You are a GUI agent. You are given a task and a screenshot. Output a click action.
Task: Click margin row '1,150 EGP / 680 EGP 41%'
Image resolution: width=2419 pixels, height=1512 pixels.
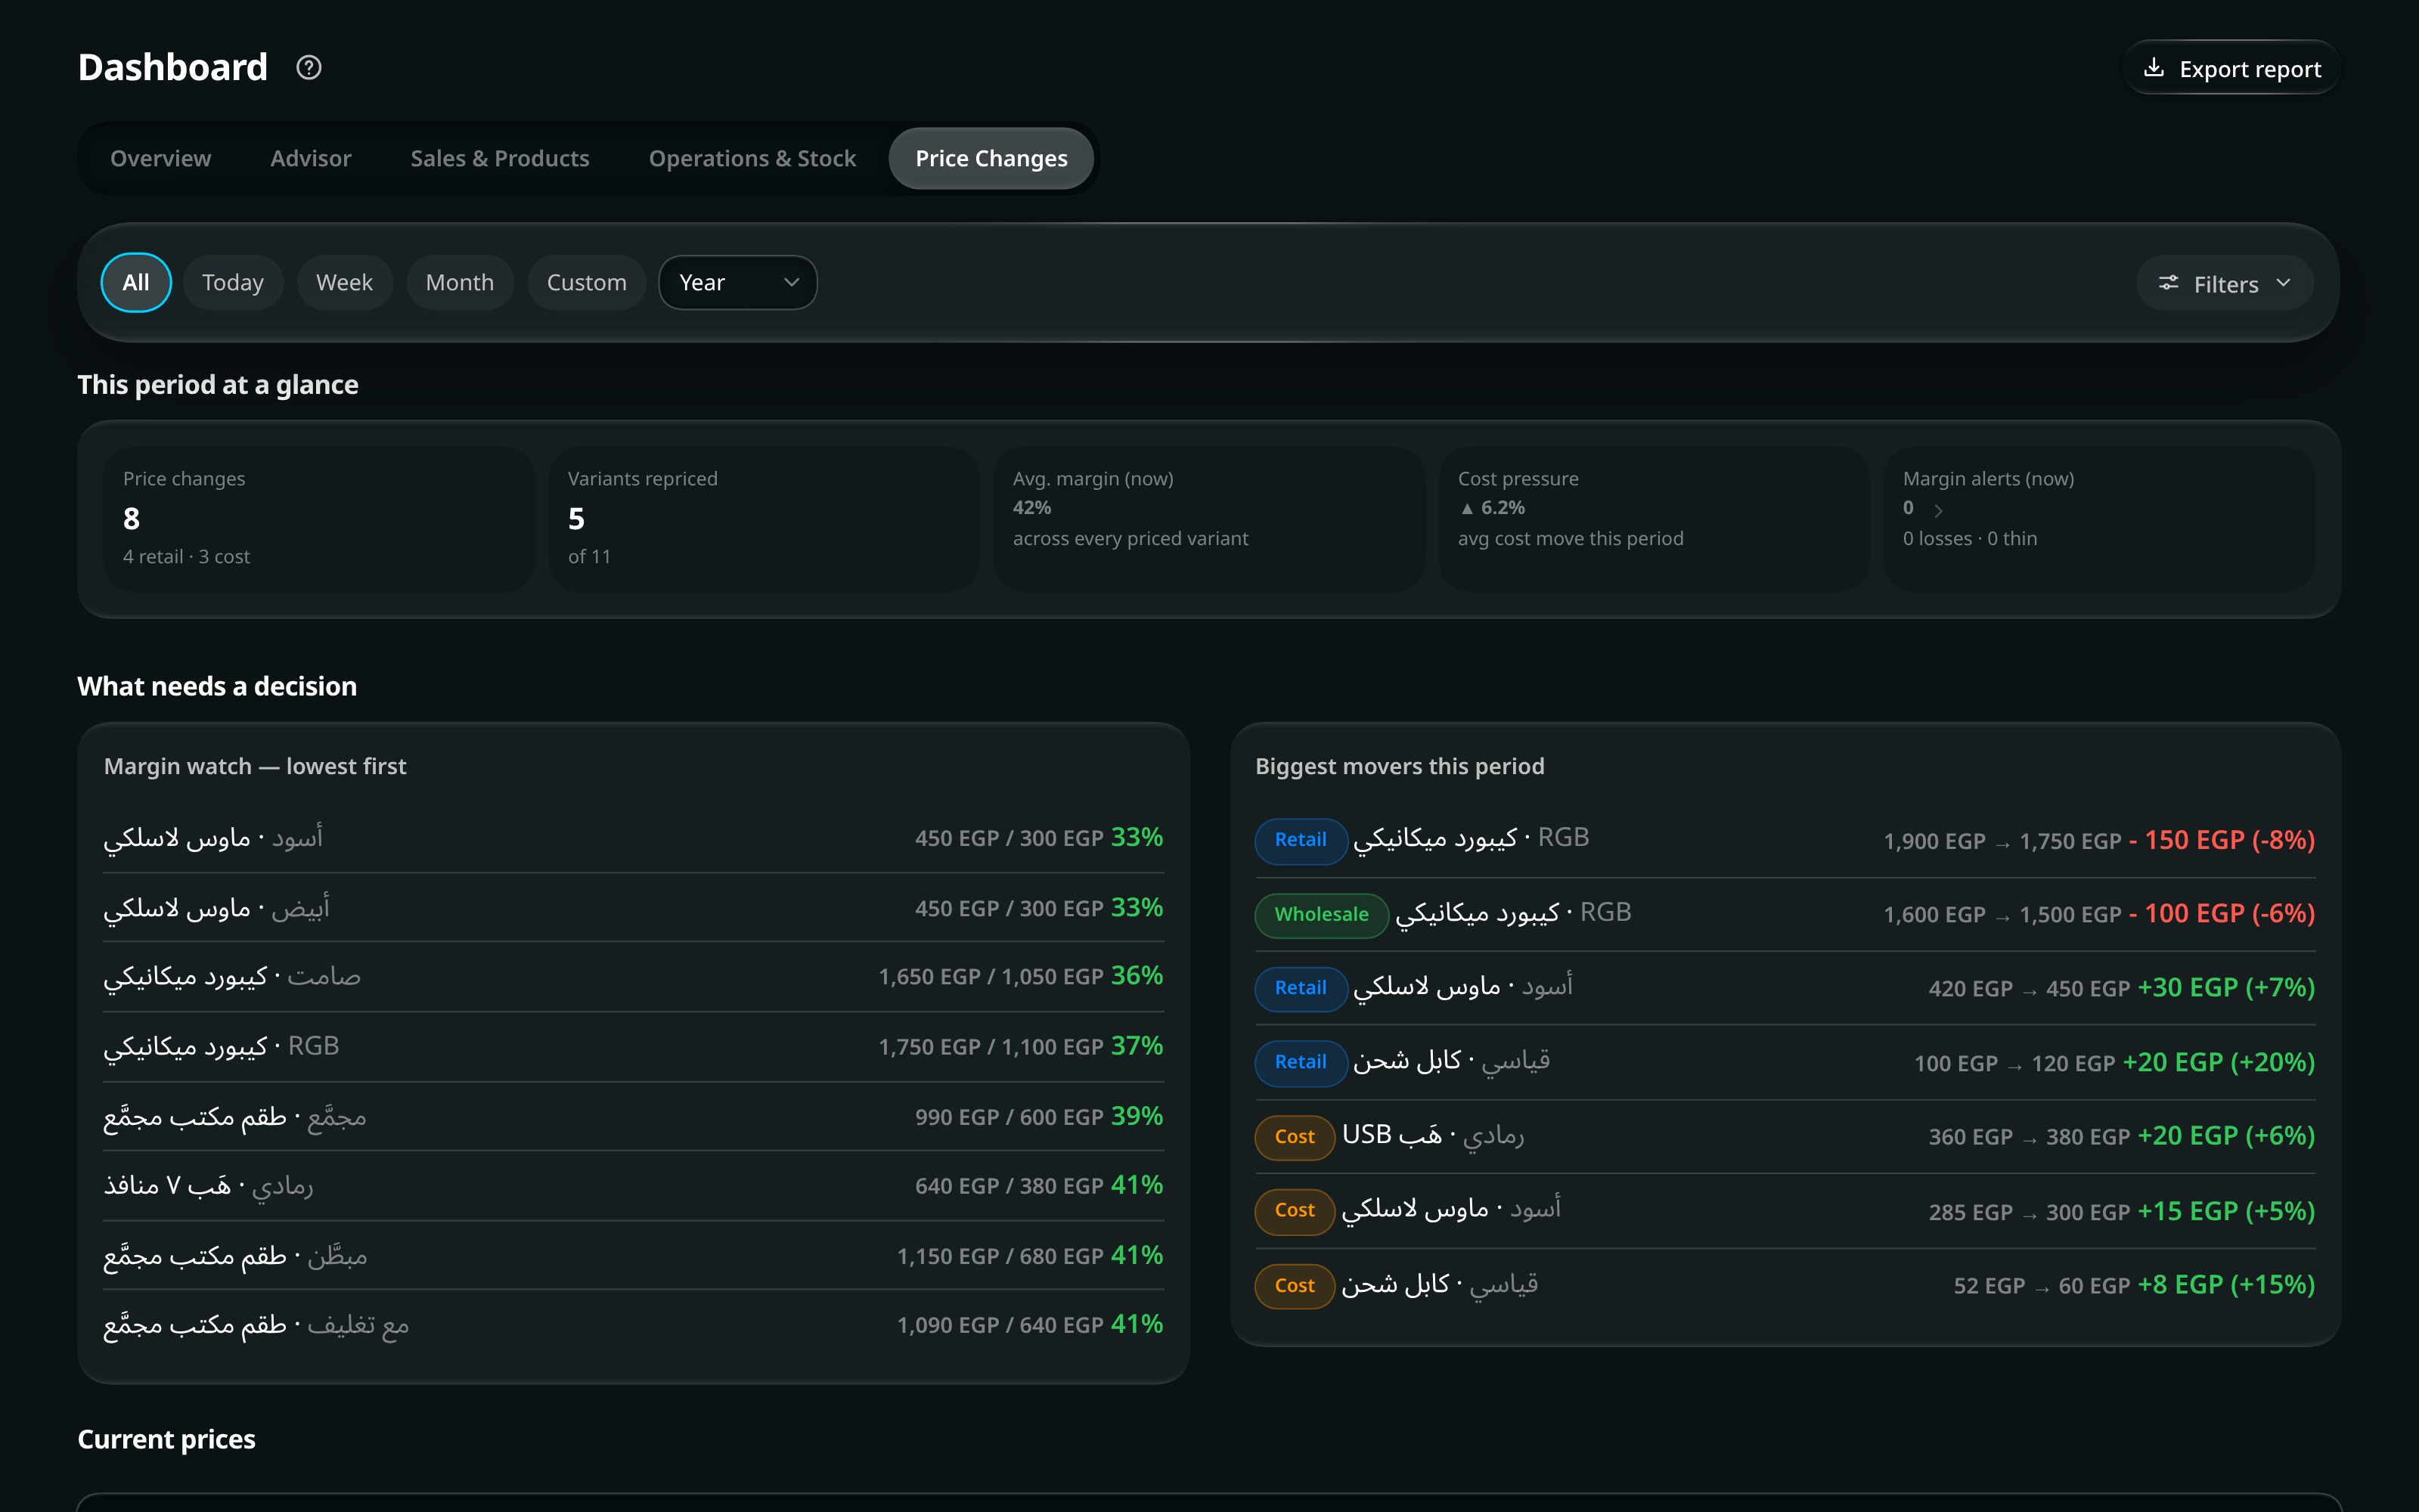click(633, 1256)
